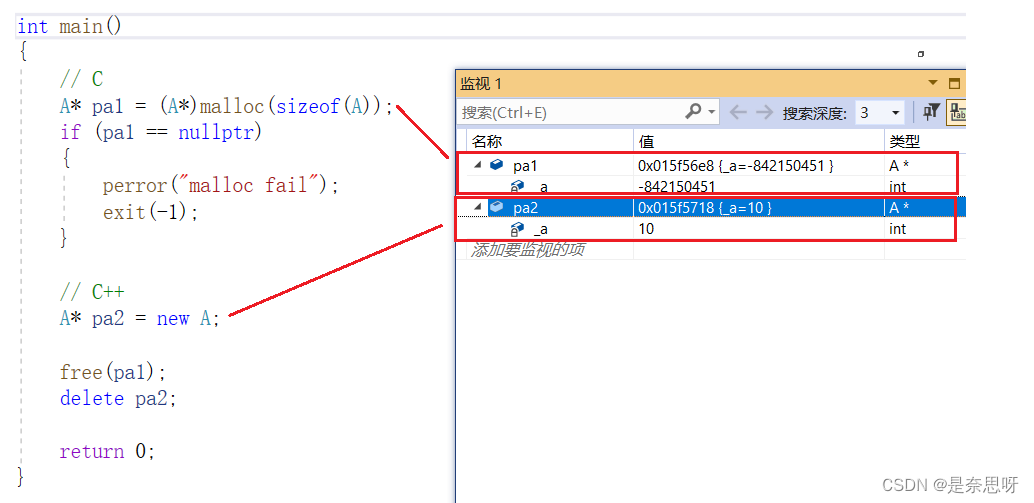Click the 'return 0;' line

click(x=107, y=451)
